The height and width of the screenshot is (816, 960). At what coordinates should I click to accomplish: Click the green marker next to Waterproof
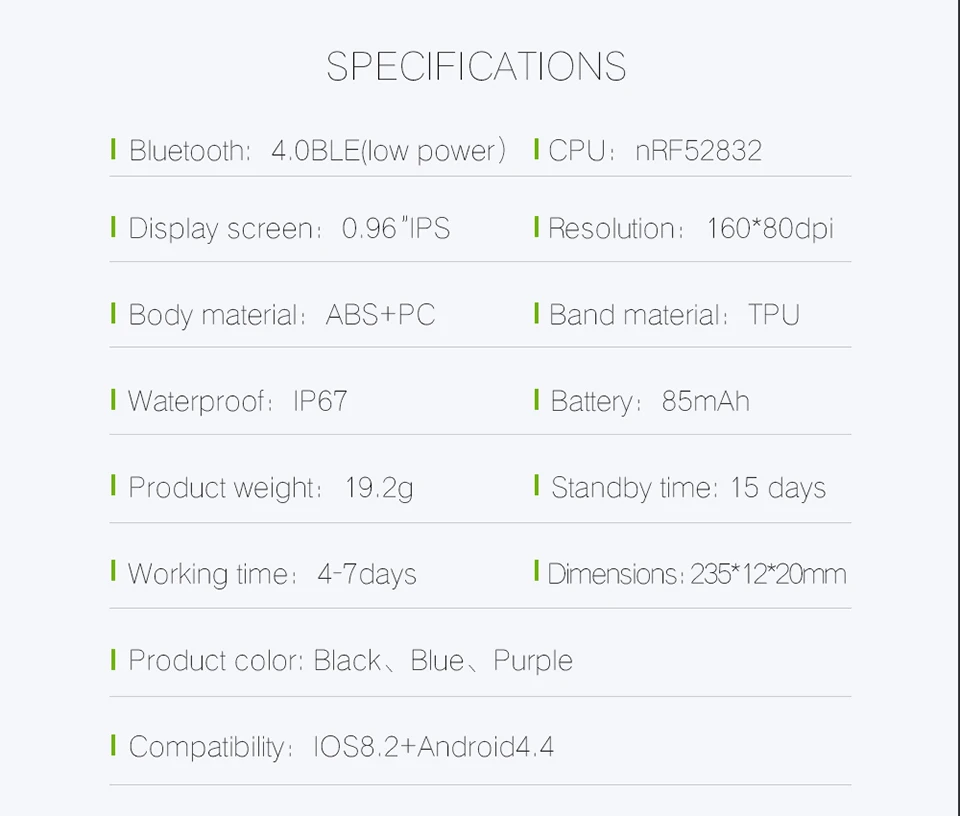click(x=113, y=400)
